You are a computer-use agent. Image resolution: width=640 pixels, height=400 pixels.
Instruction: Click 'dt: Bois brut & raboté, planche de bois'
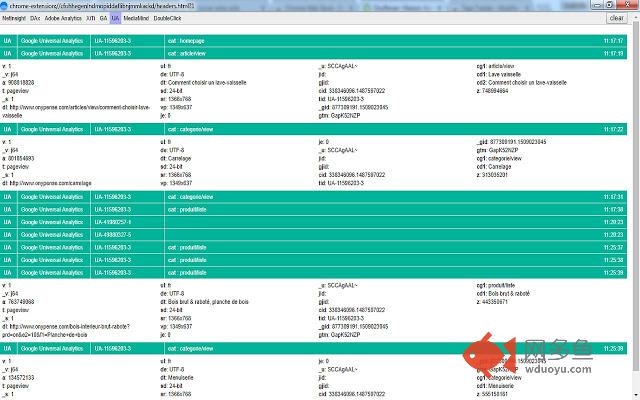click(204, 302)
